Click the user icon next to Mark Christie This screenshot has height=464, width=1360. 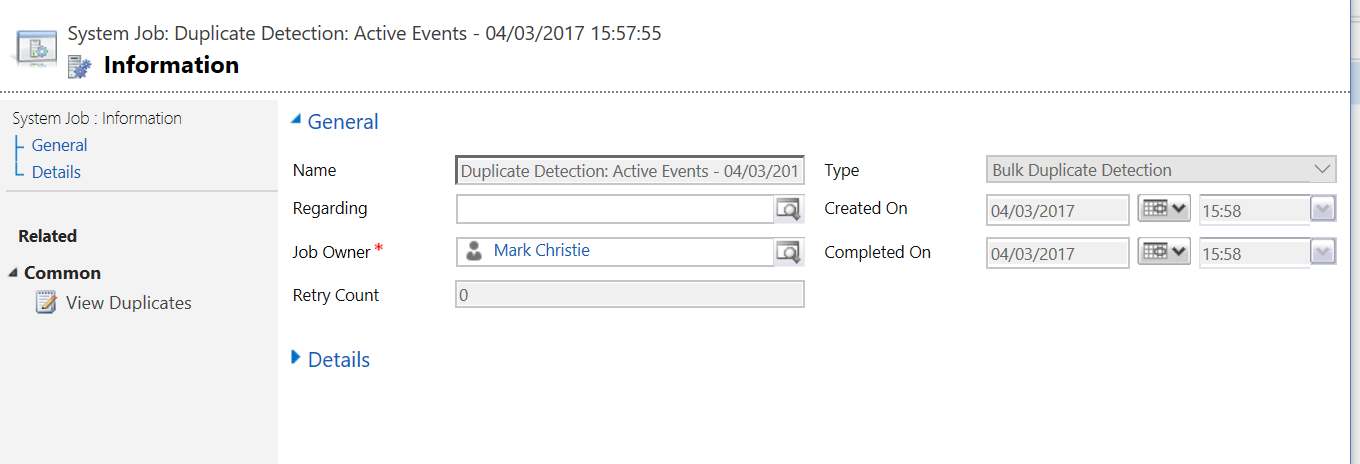[x=474, y=251]
